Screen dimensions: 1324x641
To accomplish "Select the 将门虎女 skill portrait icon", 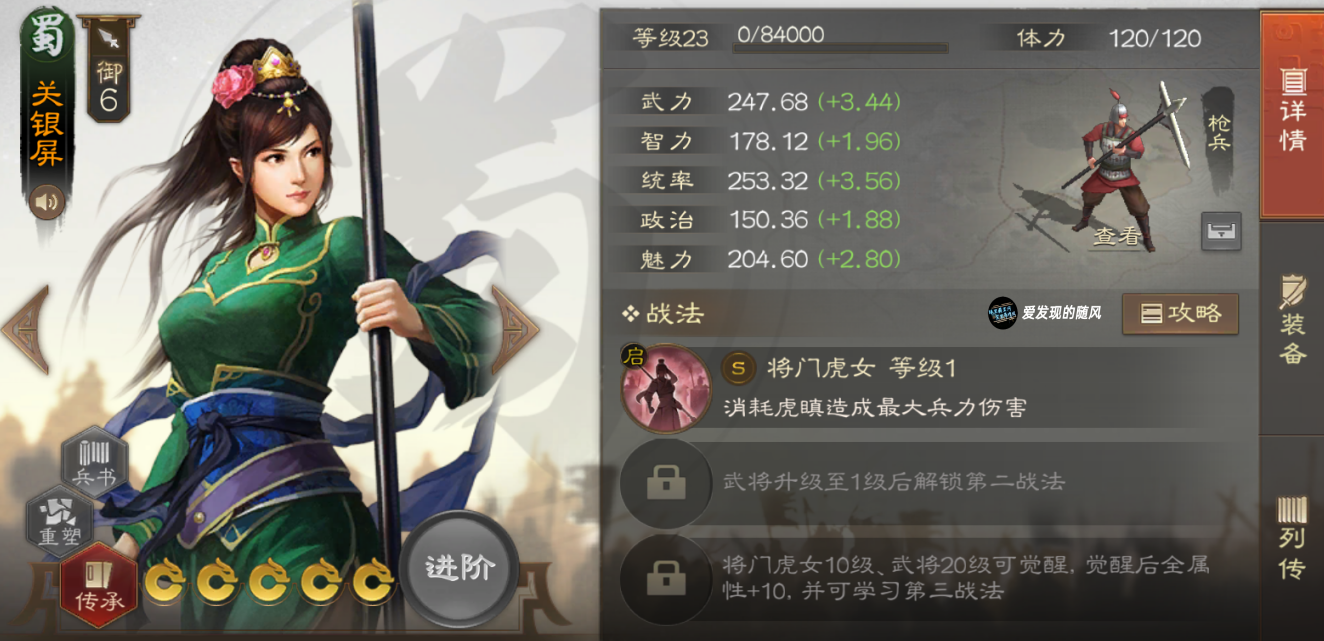I will coord(666,387).
